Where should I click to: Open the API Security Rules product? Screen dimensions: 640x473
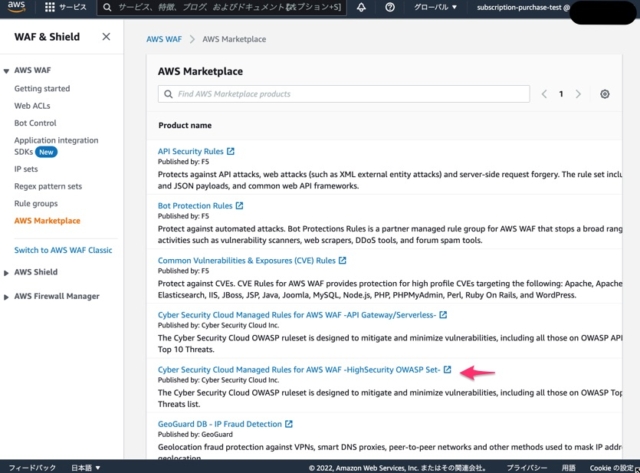click(191, 151)
